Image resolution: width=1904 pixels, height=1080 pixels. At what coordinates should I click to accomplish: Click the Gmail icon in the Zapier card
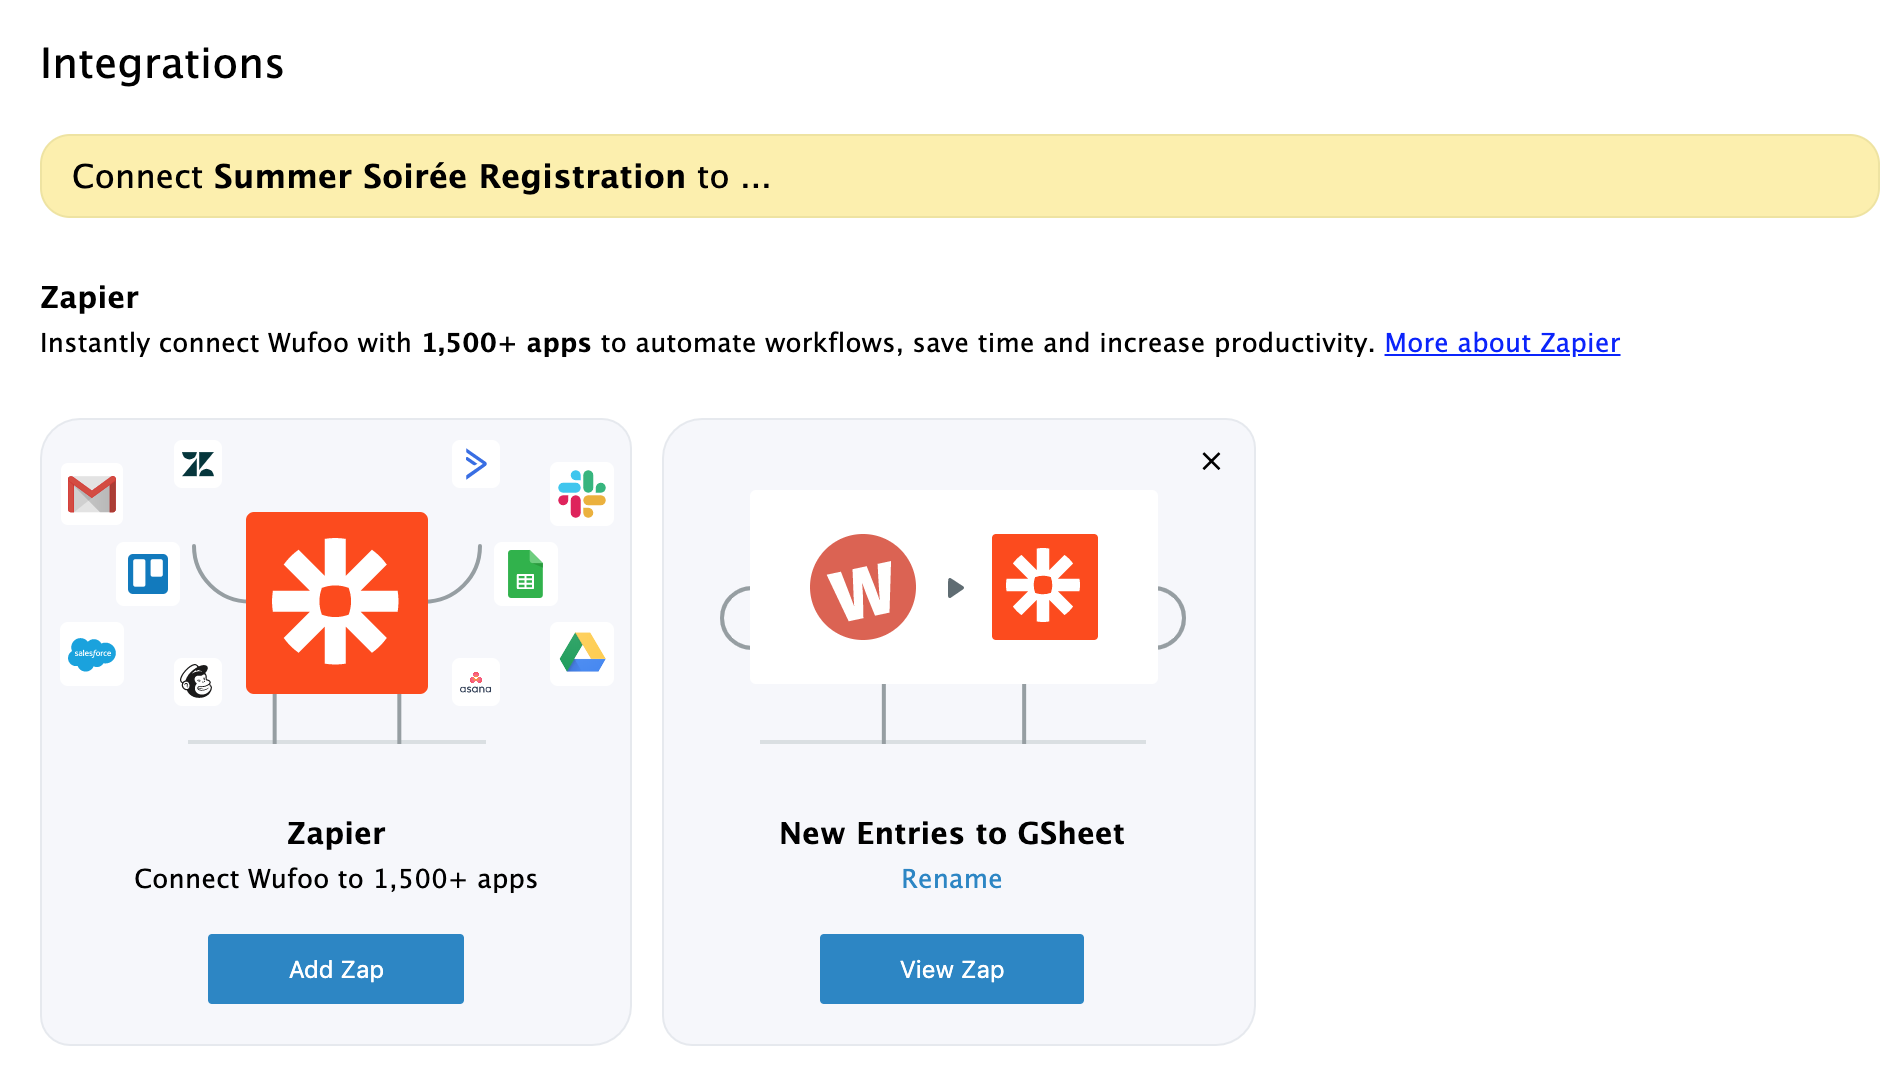pyautogui.click(x=92, y=494)
